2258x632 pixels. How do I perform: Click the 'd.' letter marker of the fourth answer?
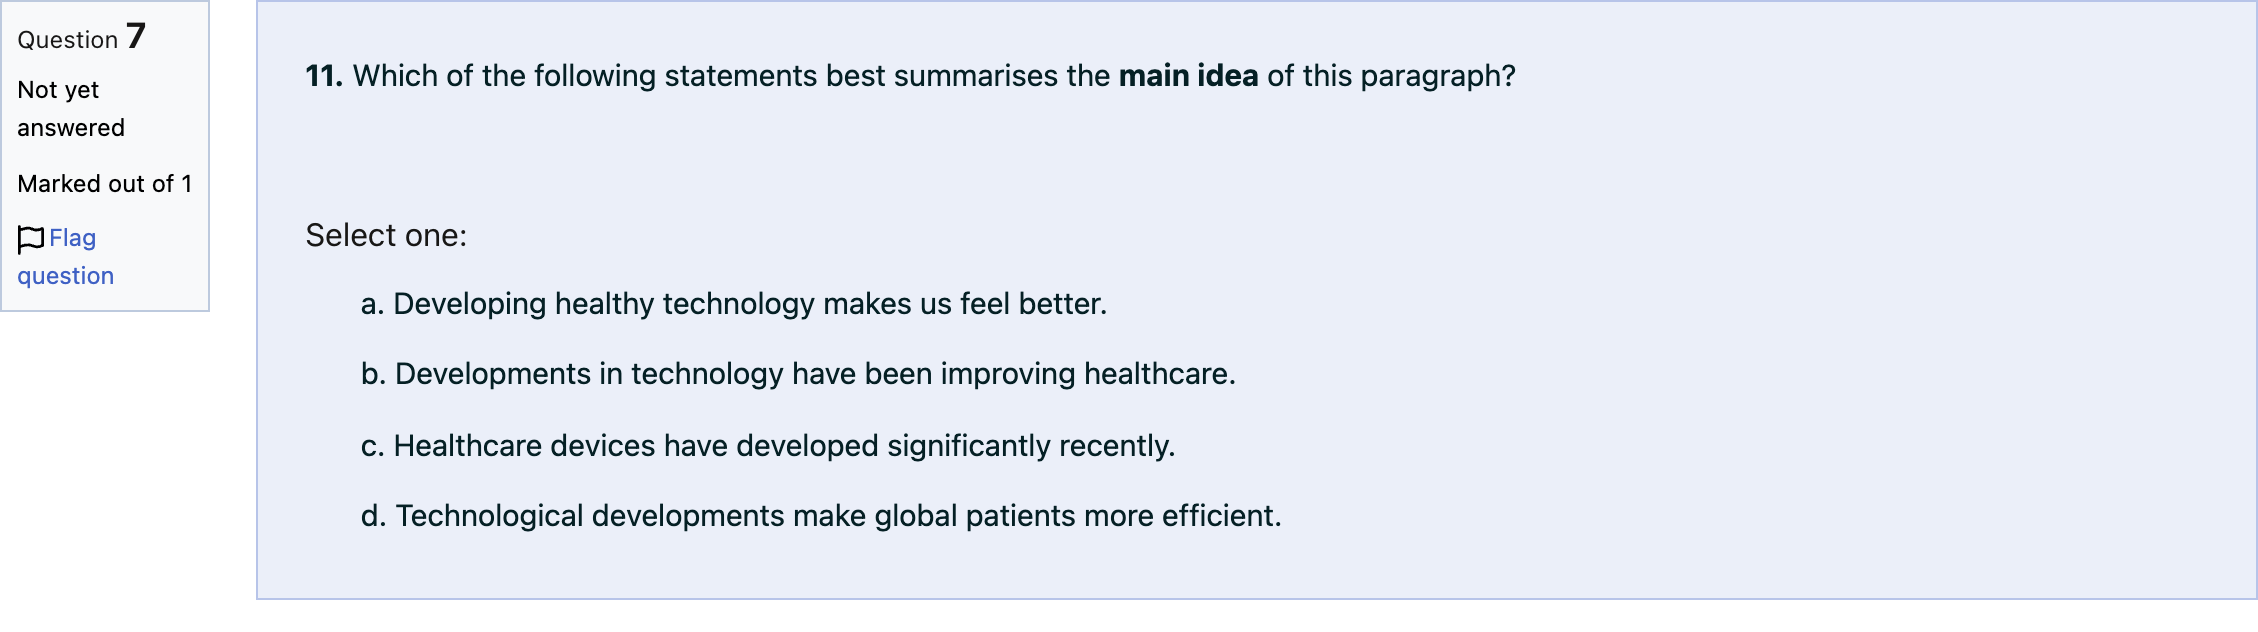click(373, 516)
